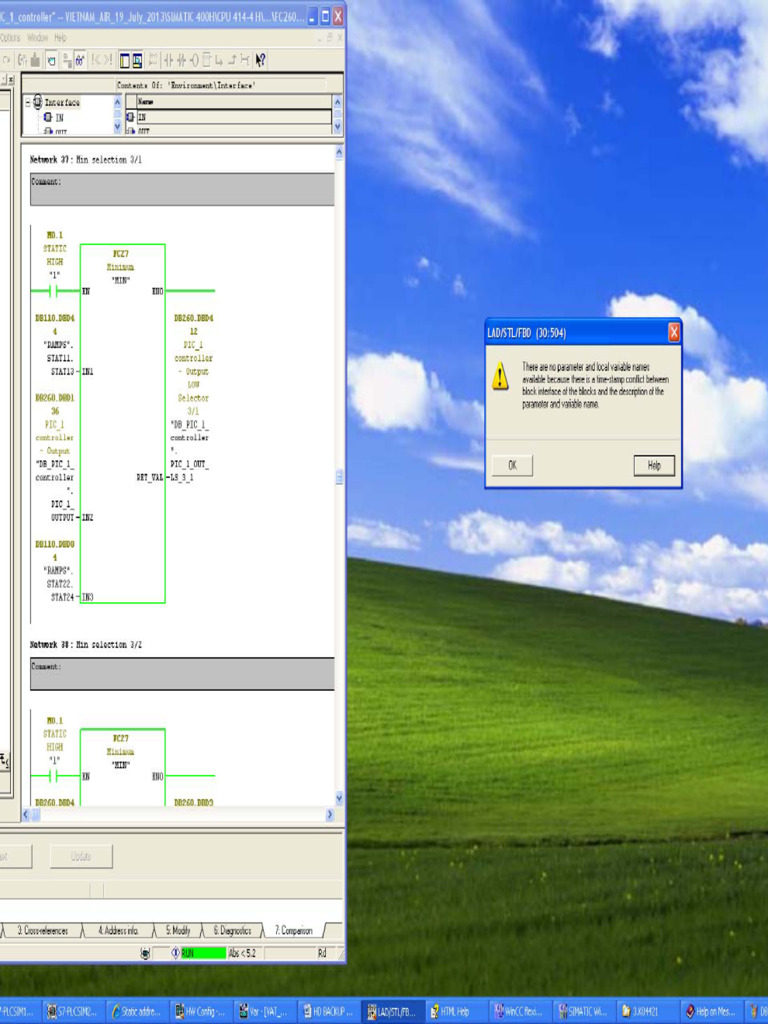
Task: Switch to the 4. Address info. tab
Action: [118, 931]
